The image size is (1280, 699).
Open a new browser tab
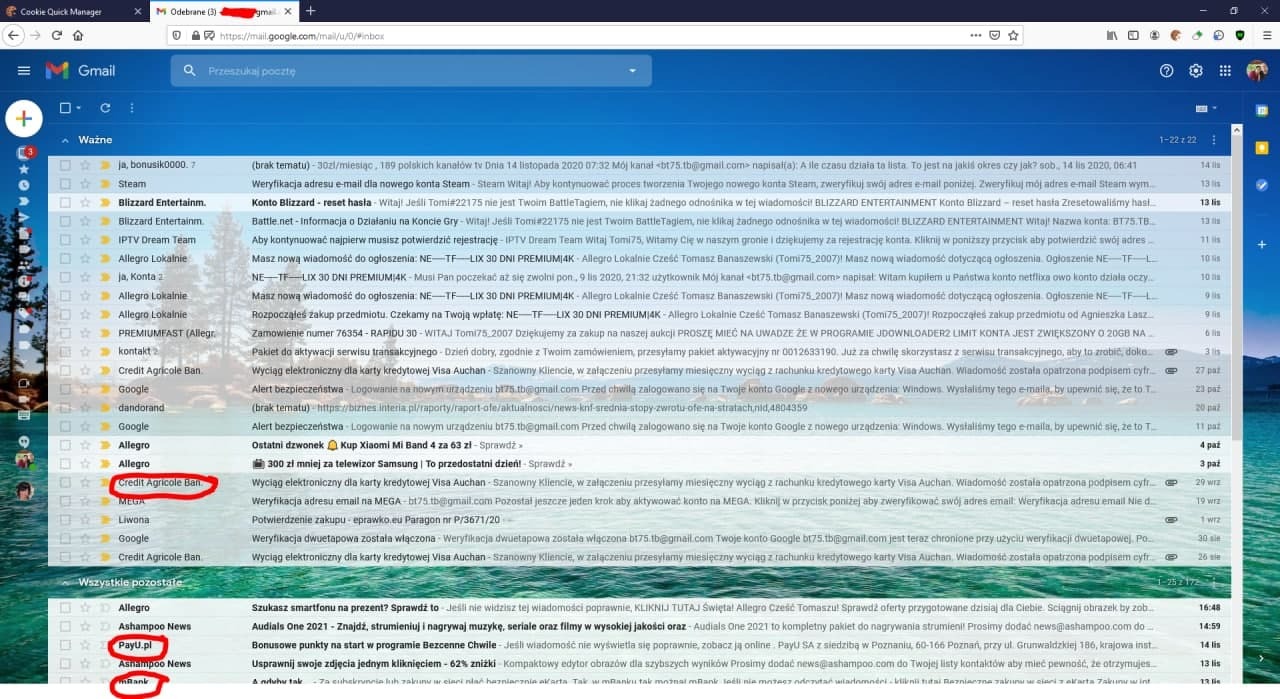[x=310, y=10]
